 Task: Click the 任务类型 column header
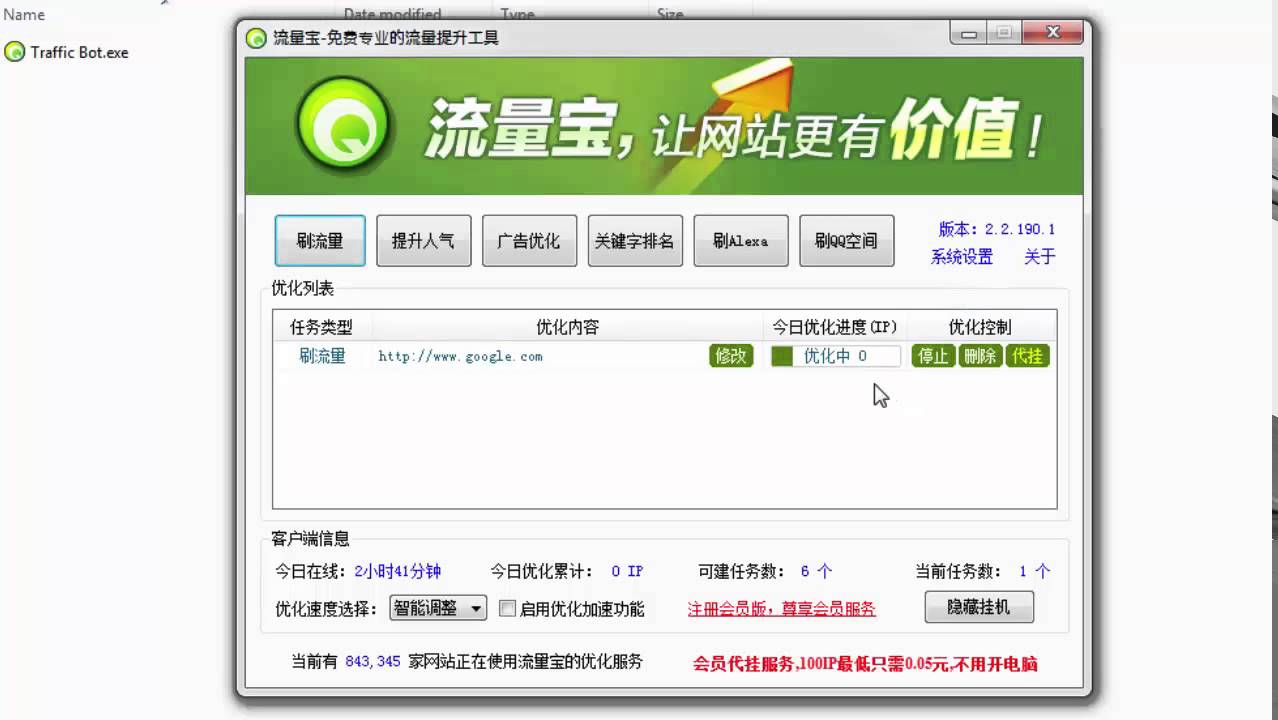pos(322,327)
